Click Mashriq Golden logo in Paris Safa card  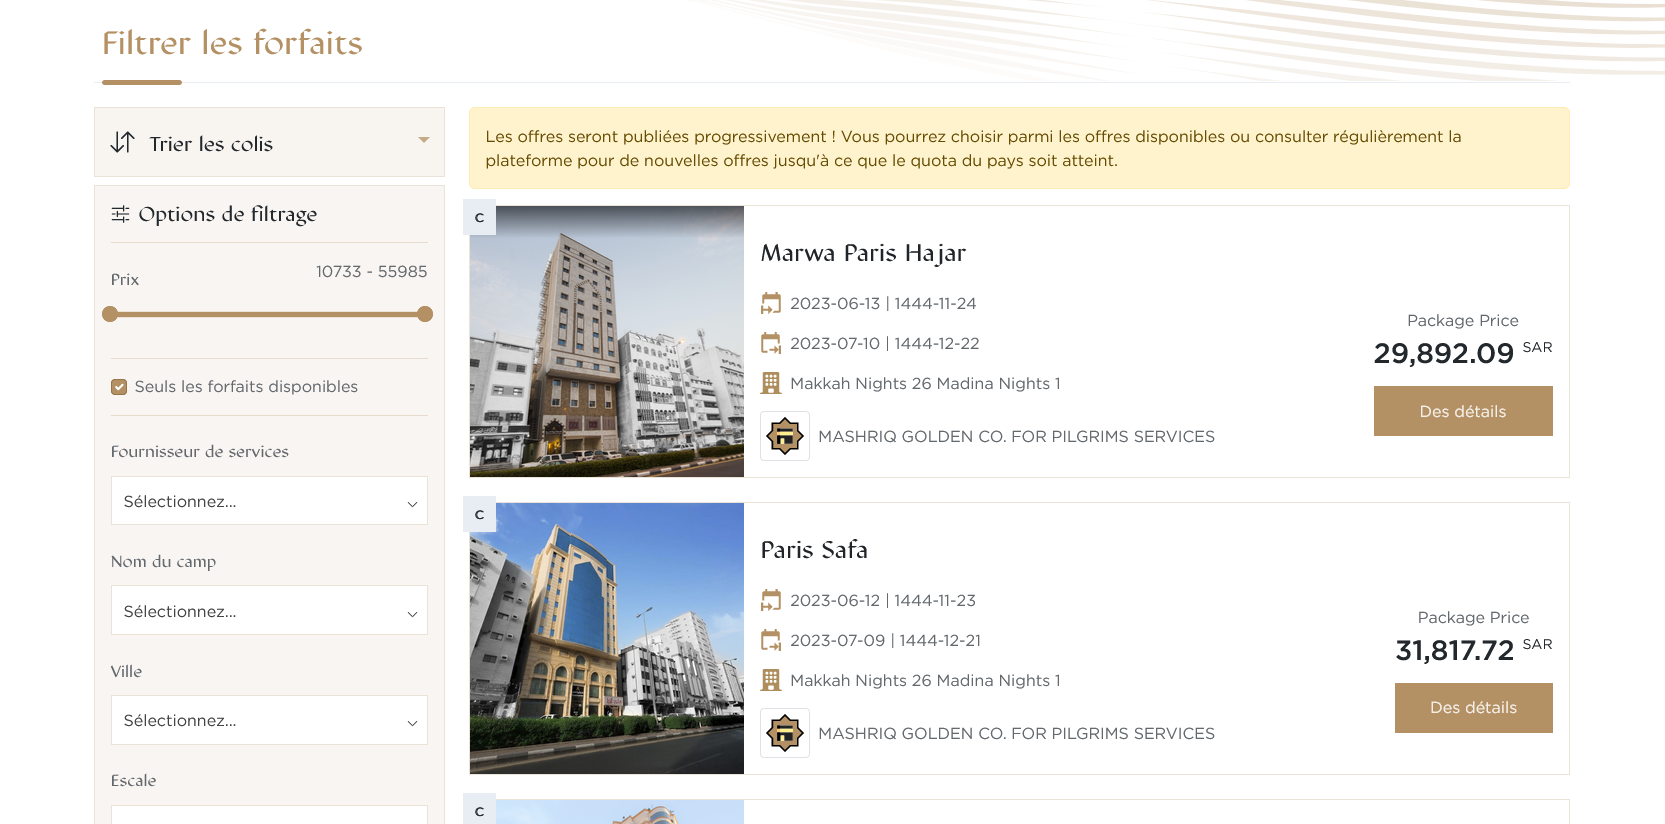(x=785, y=733)
